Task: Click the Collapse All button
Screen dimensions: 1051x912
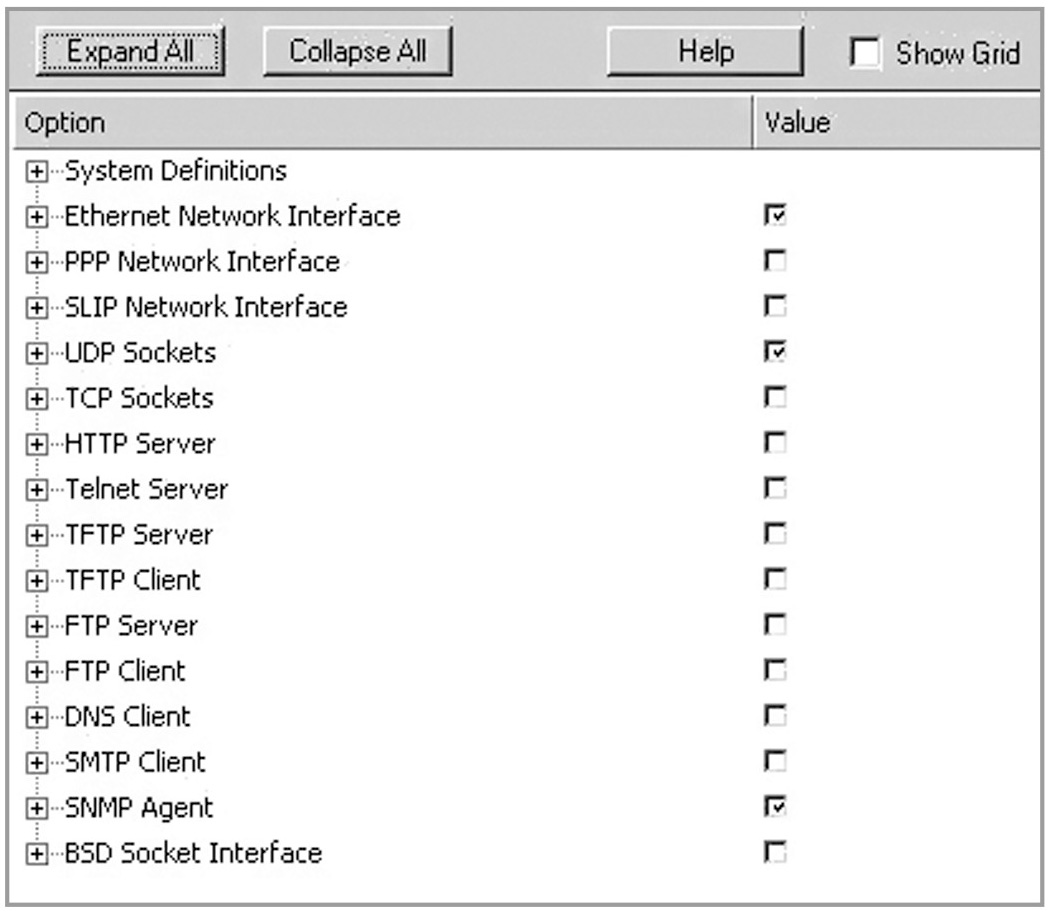Action: (x=357, y=51)
